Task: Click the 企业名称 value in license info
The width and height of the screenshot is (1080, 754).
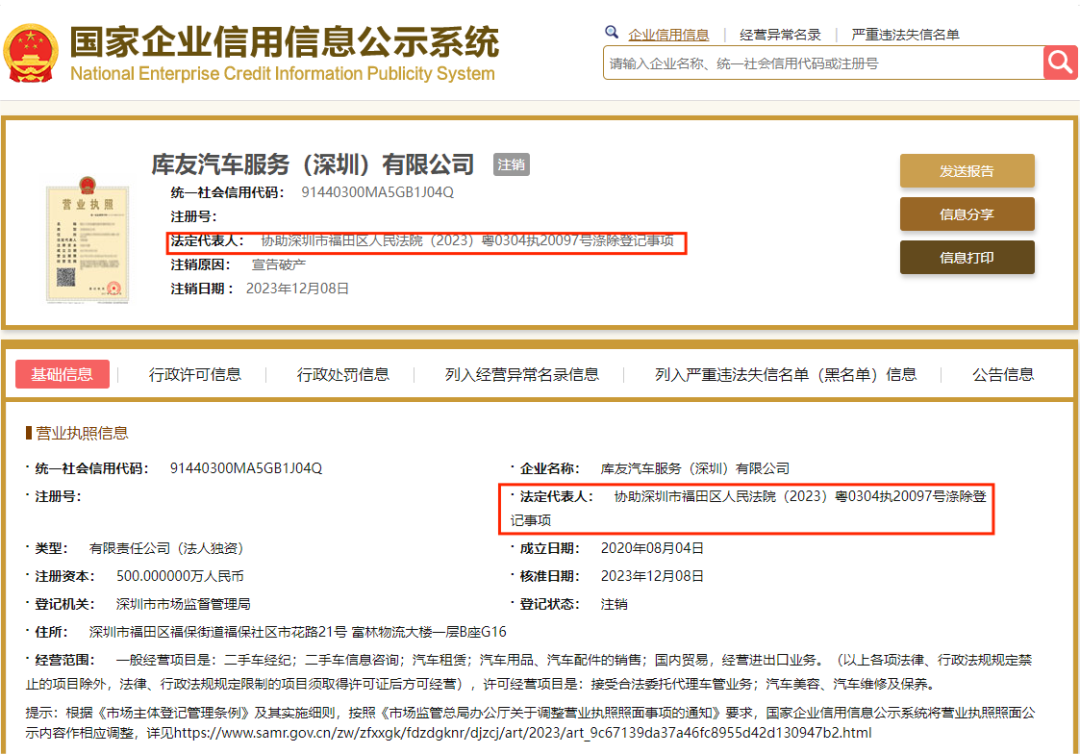Action: (695, 468)
